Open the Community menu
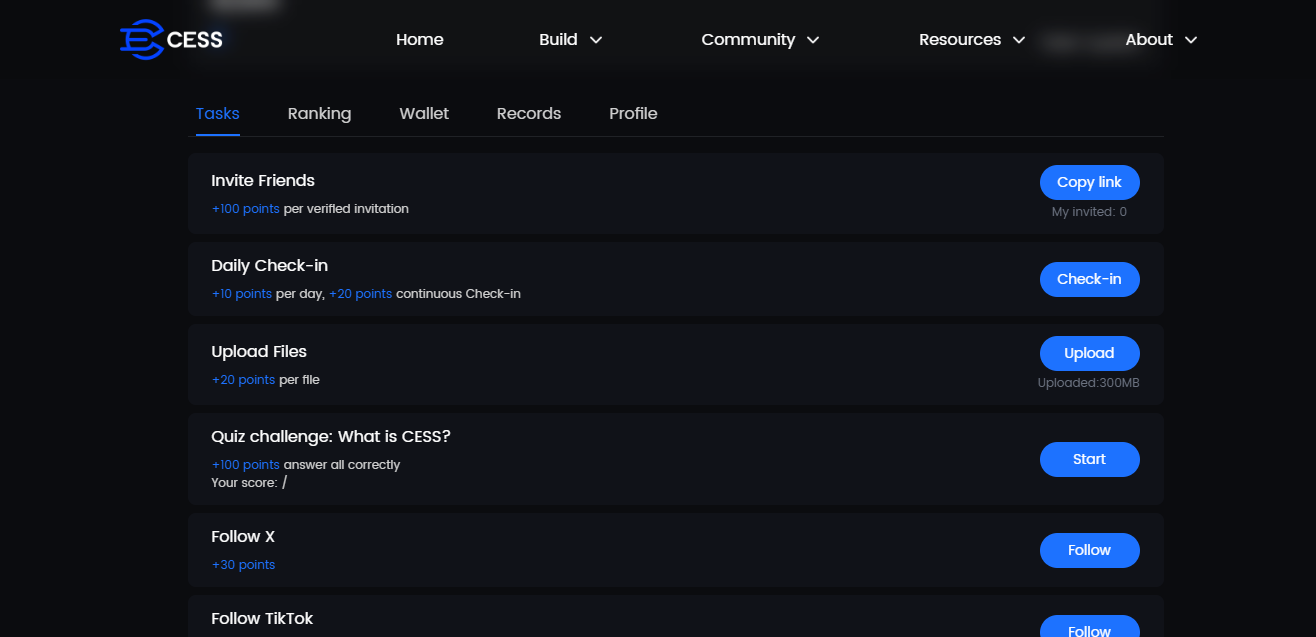The image size is (1316, 637). click(x=748, y=40)
